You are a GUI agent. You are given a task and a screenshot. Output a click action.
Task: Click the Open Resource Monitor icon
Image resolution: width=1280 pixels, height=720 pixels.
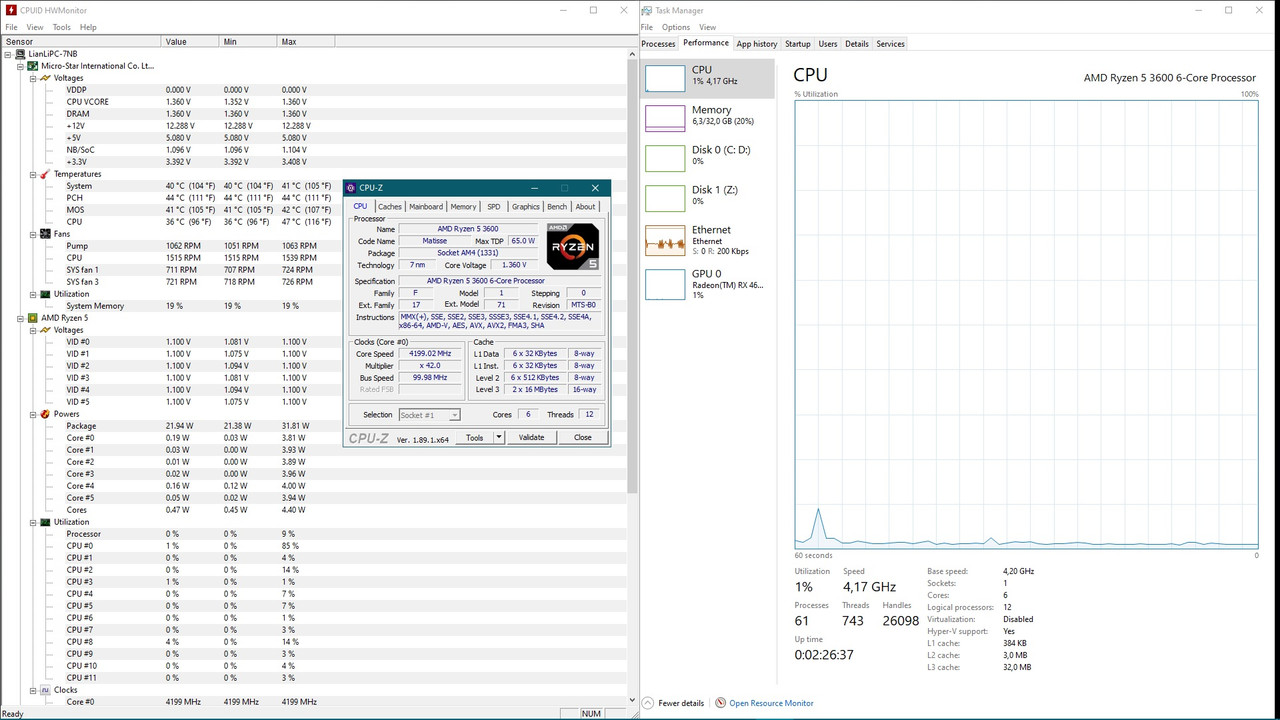pos(721,703)
